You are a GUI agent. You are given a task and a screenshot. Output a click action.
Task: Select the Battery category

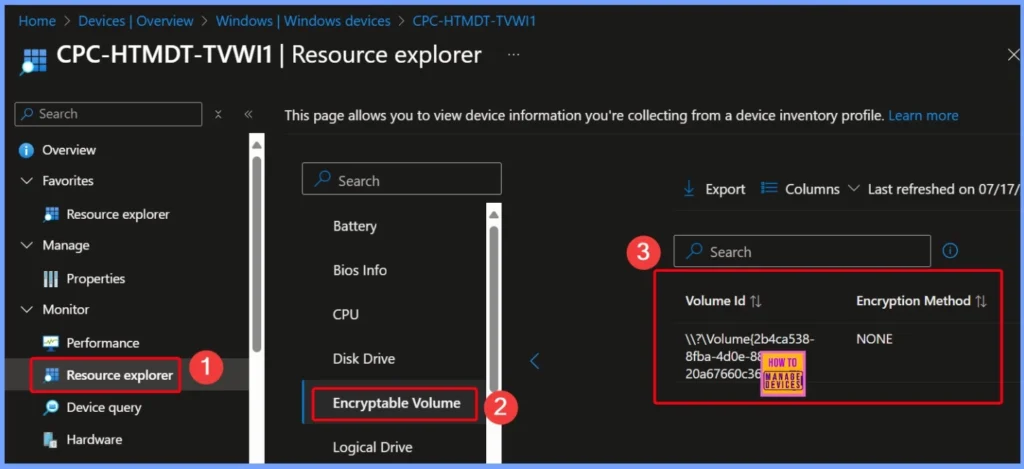pos(355,226)
